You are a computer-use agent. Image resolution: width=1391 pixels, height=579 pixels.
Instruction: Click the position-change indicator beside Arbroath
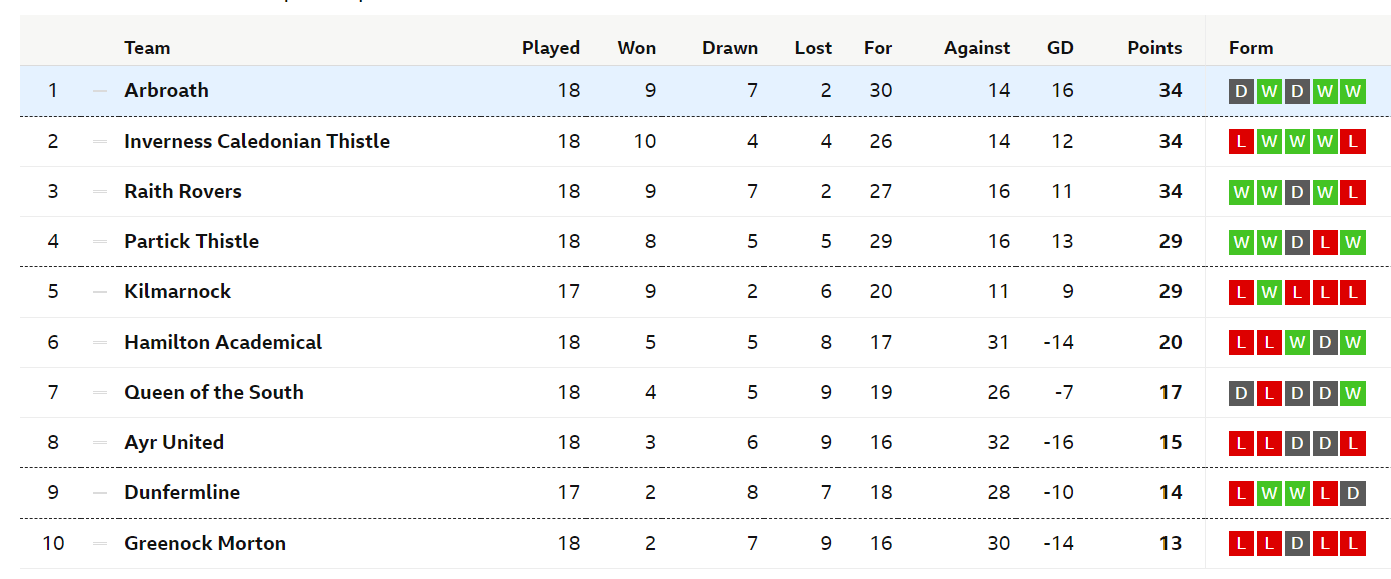coord(100,91)
